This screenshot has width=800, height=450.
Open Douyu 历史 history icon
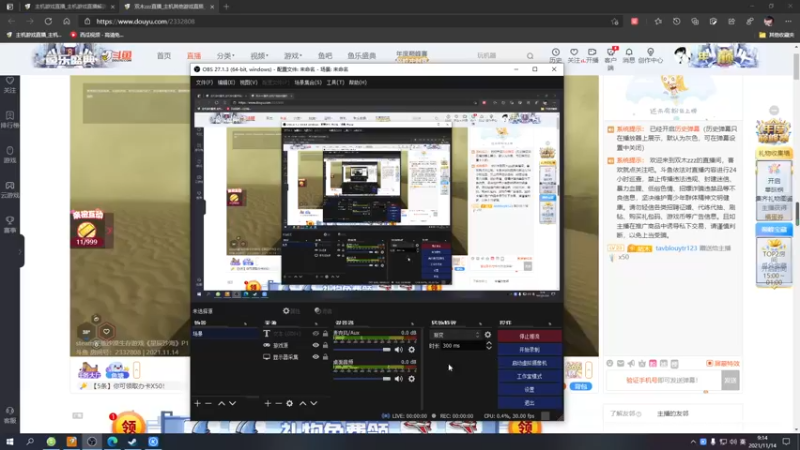(556, 56)
